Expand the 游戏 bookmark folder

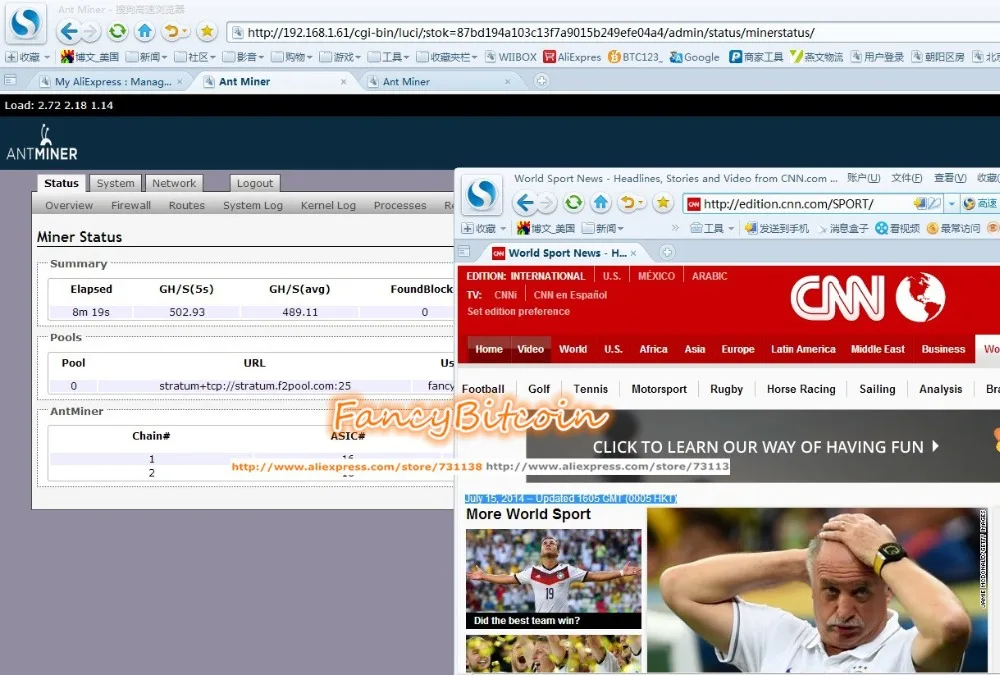click(x=340, y=57)
